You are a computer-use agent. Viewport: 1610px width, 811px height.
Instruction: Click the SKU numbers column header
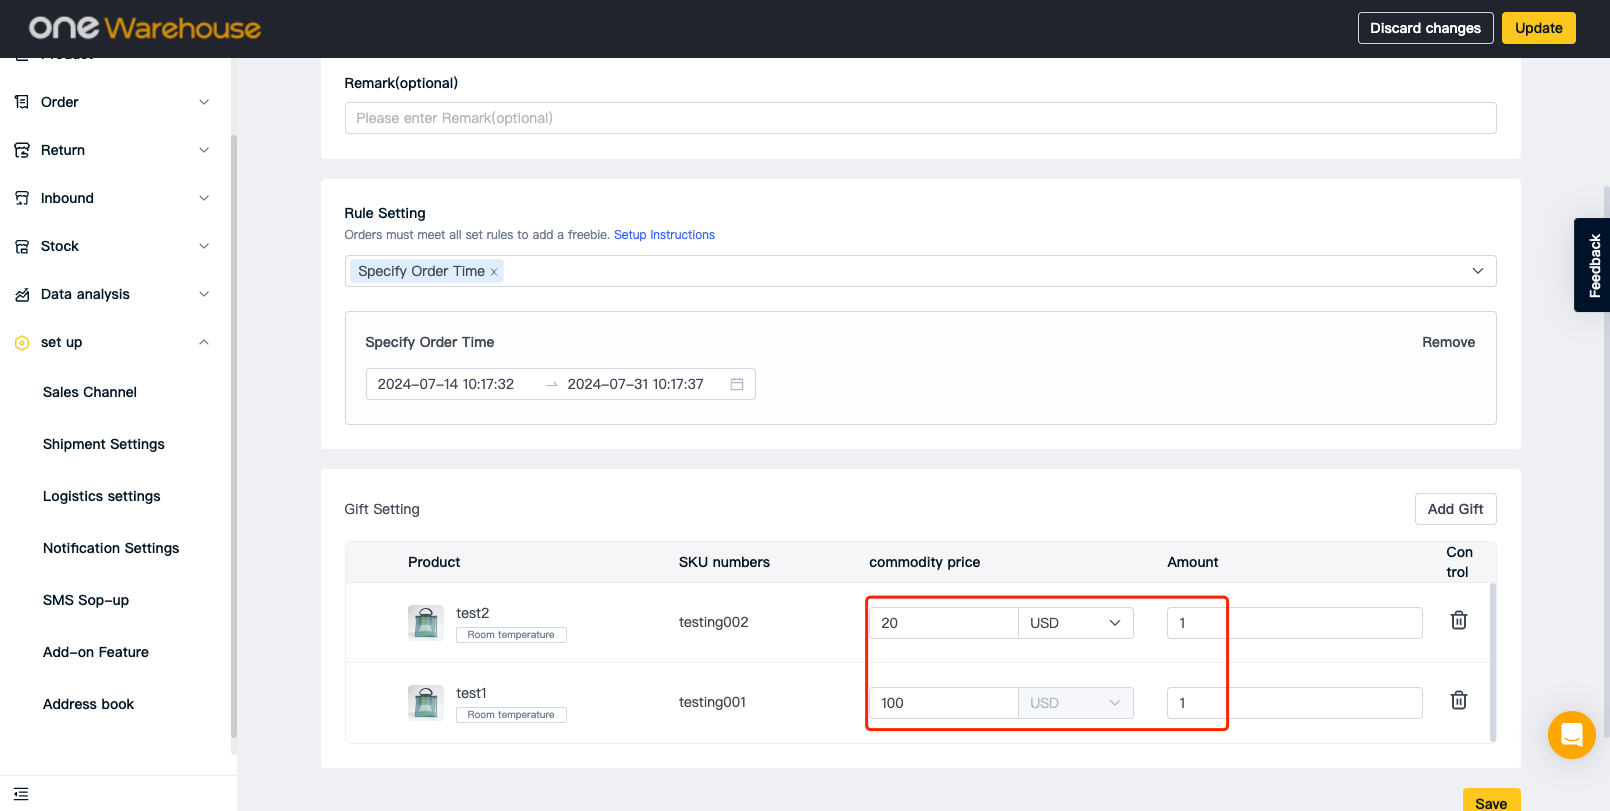coord(724,562)
